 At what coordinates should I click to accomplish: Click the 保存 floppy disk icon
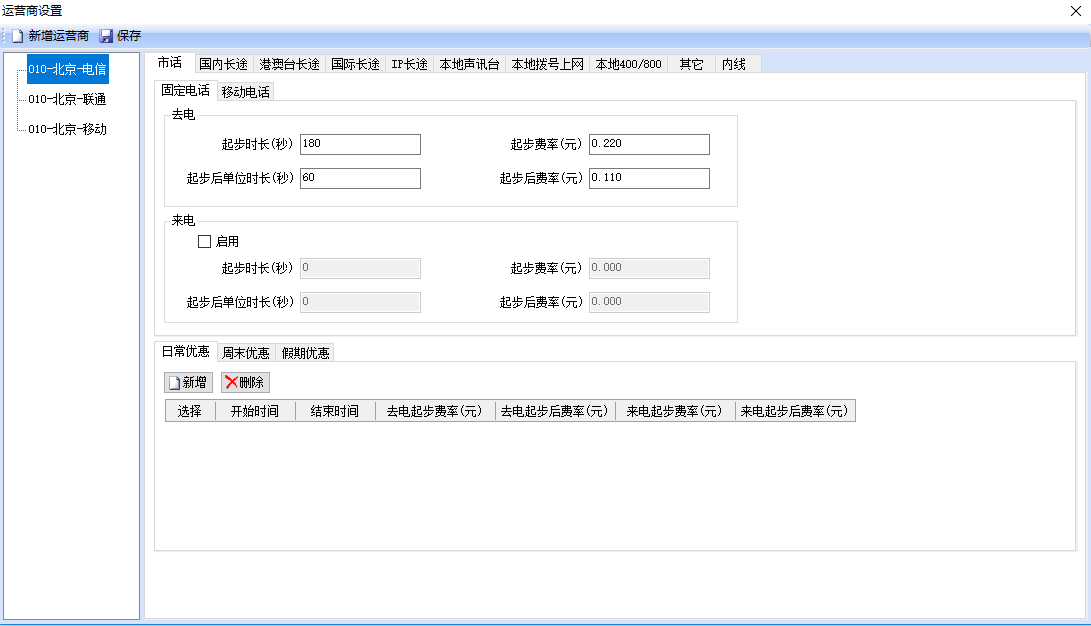tap(106, 36)
